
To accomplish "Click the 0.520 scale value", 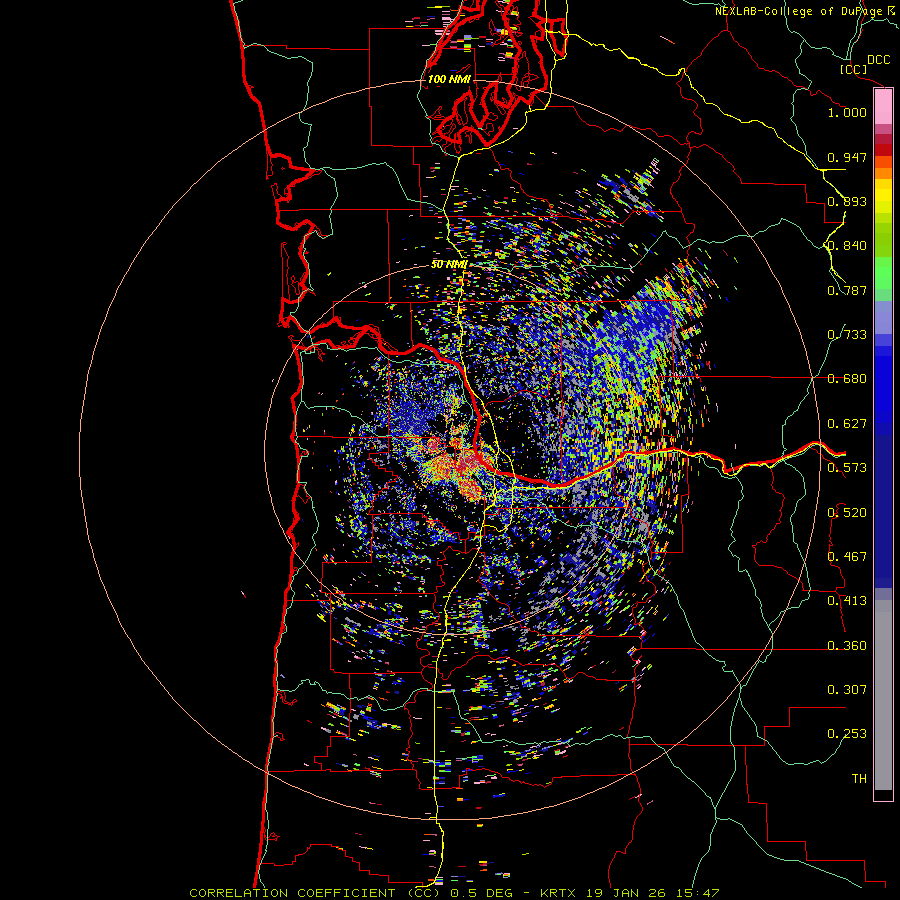I will [847, 513].
